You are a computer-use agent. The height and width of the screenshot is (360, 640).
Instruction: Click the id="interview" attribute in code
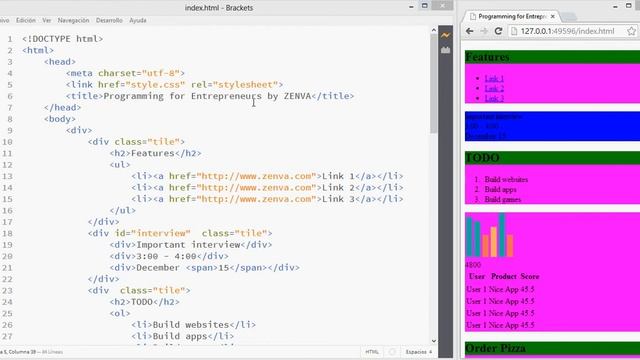[153, 233]
